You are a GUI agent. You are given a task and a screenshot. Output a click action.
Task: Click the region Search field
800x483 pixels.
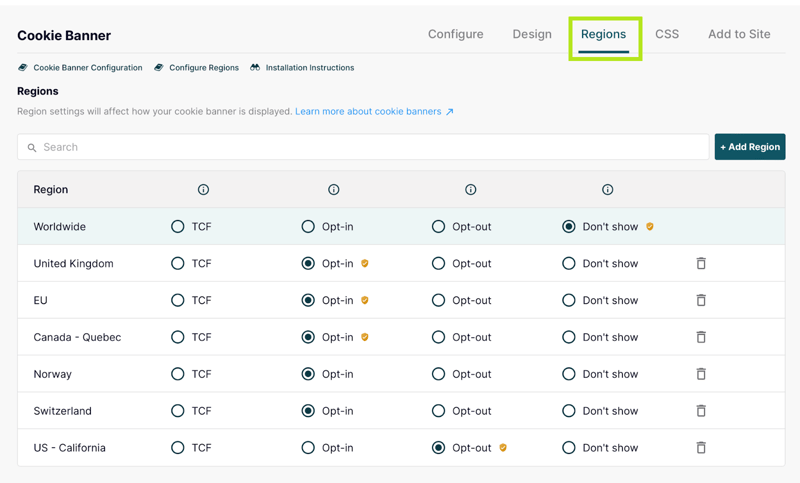tap(363, 147)
